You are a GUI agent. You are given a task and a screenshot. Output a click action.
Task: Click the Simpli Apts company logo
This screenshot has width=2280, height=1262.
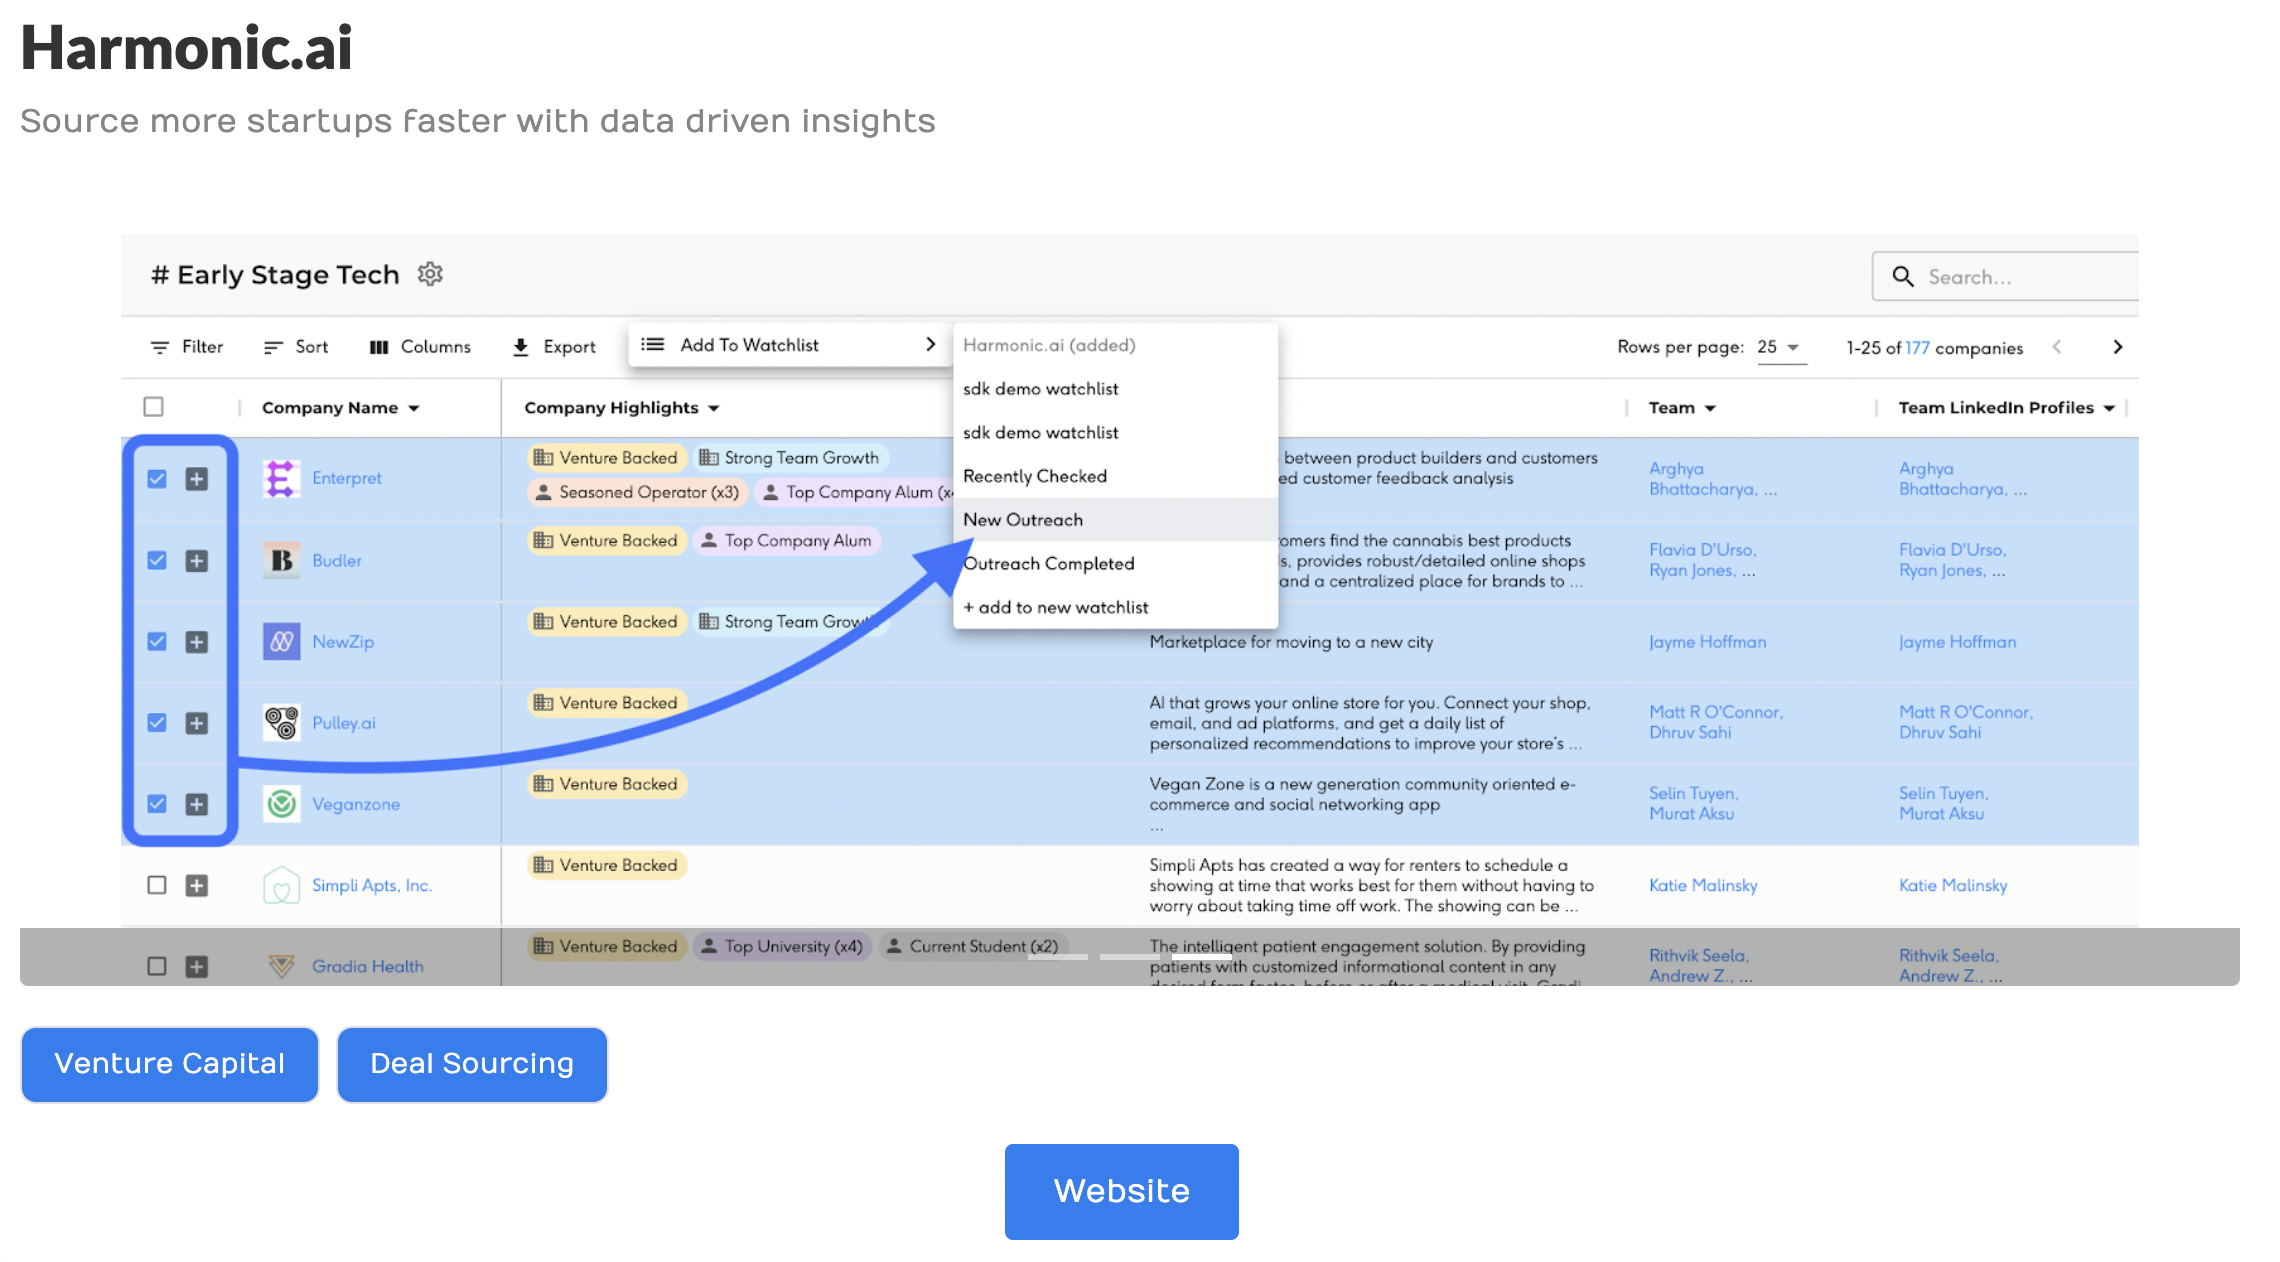(x=281, y=885)
